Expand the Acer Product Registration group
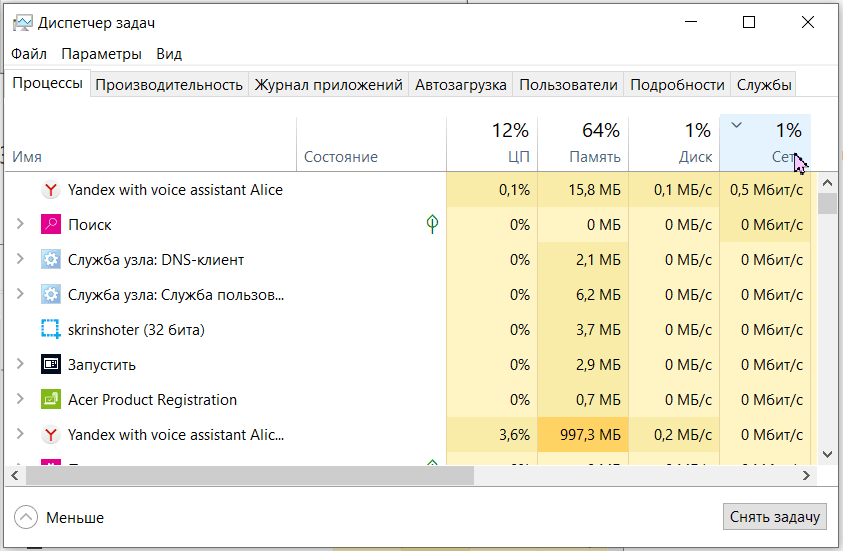Image resolution: width=843 pixels, height=551 pixels. [20, 400]
